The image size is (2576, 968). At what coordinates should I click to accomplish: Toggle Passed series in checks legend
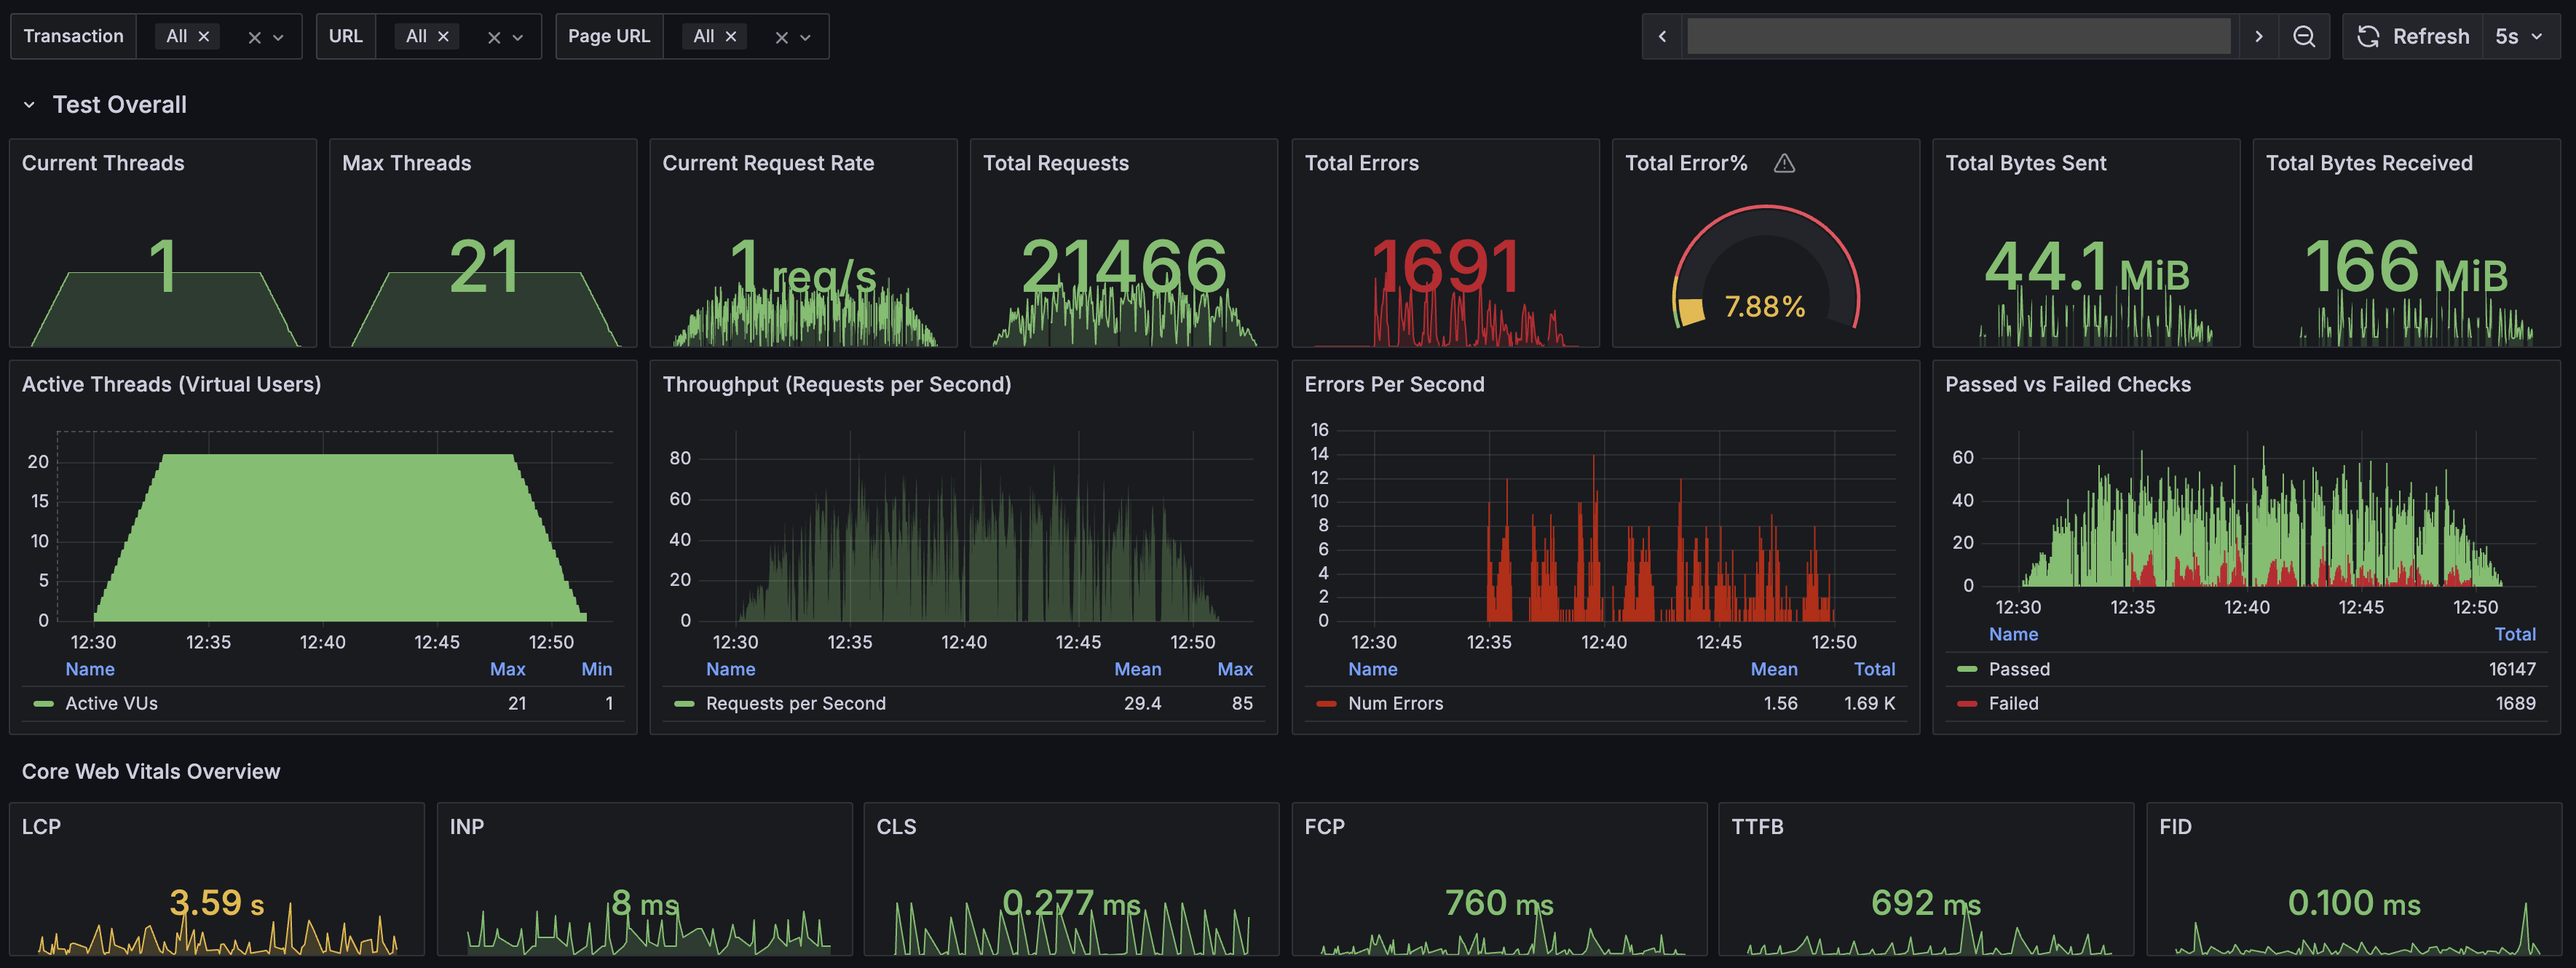(x=2019, y=669)
